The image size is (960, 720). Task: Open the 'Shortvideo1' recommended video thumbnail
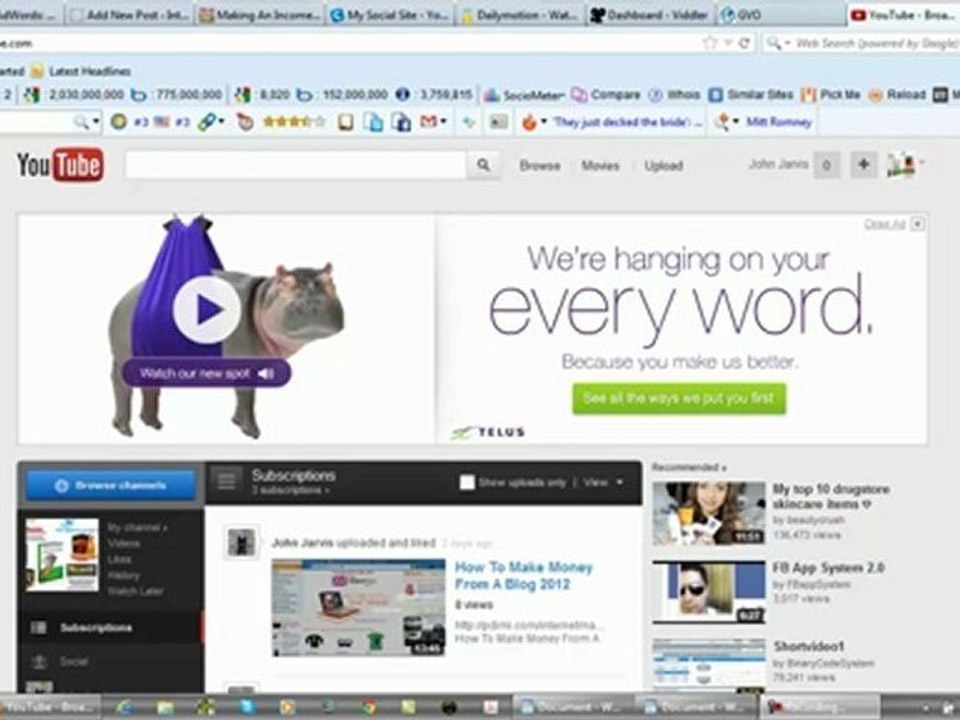[x=708, y=666]
